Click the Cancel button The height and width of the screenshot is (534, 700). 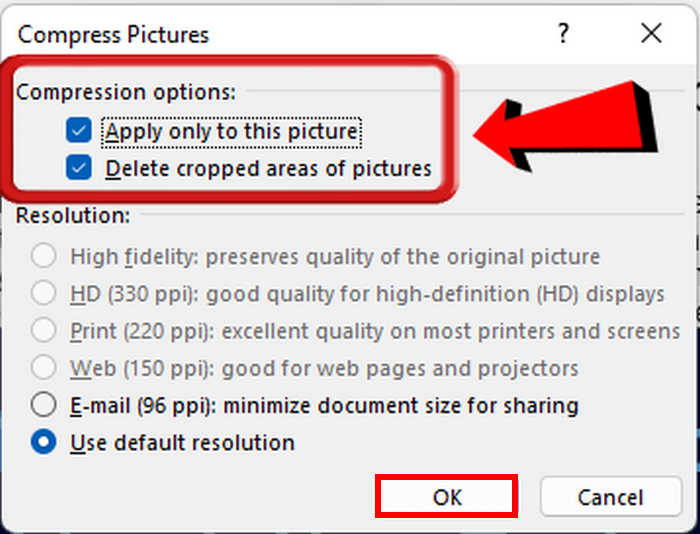pyautogui.click(x=611, y=496)
